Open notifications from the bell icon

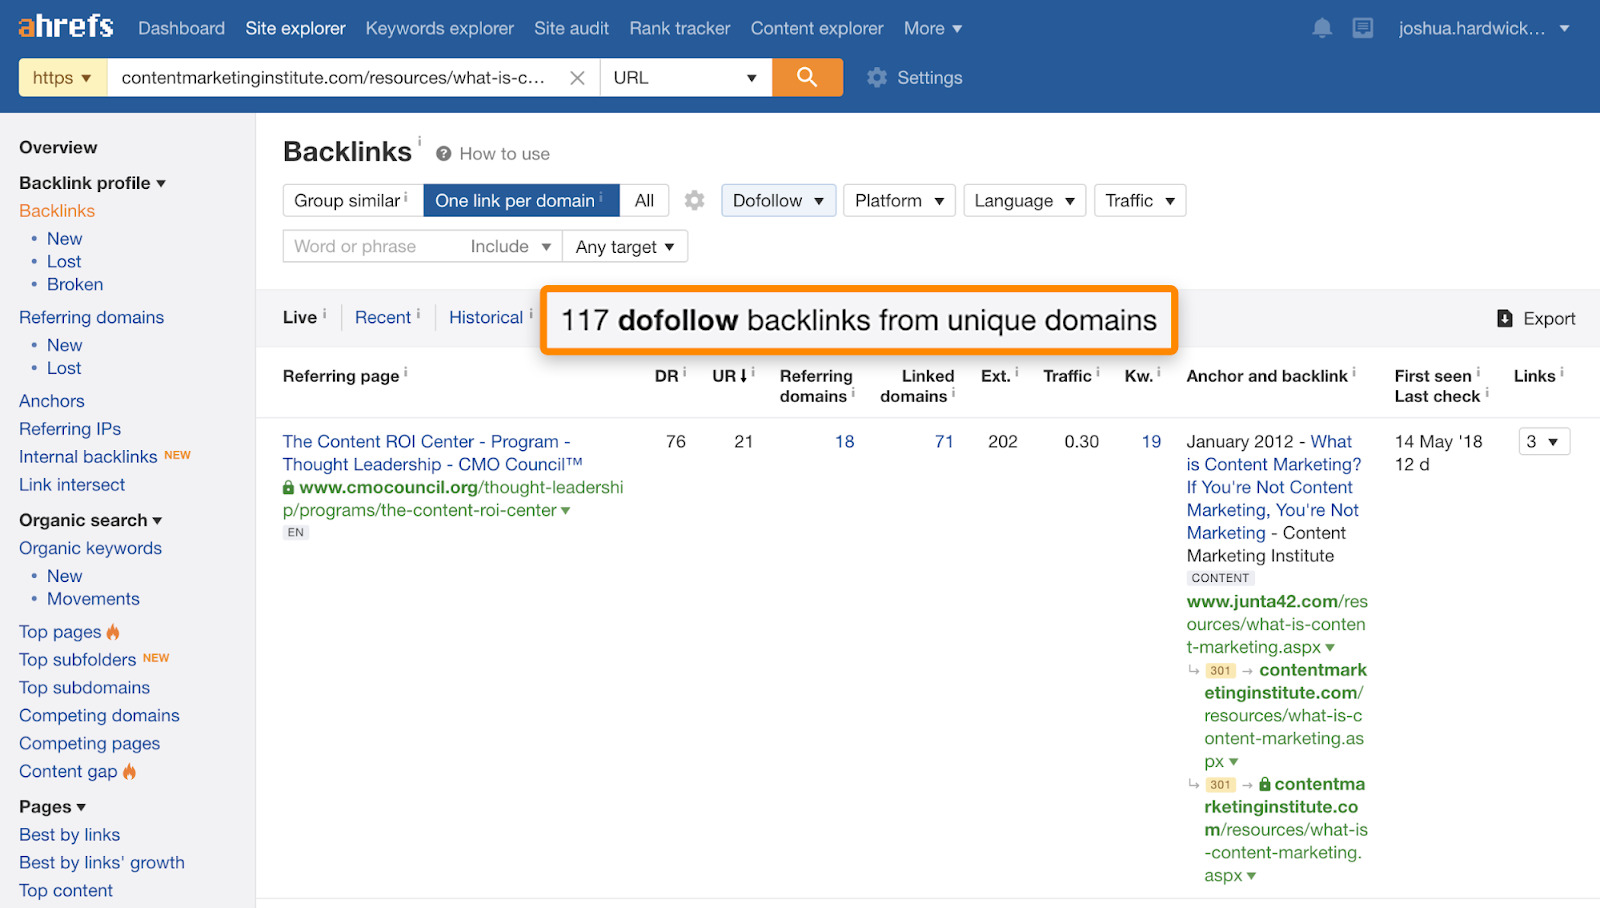pyautogui.click(x=1321, y=28)
